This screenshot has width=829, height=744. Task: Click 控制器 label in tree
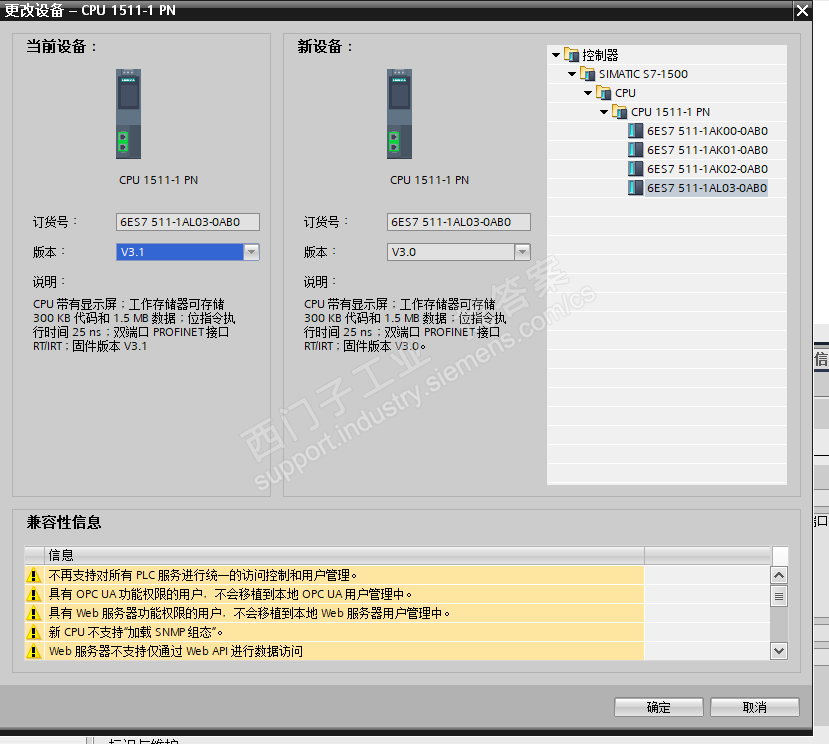(600, 55)
